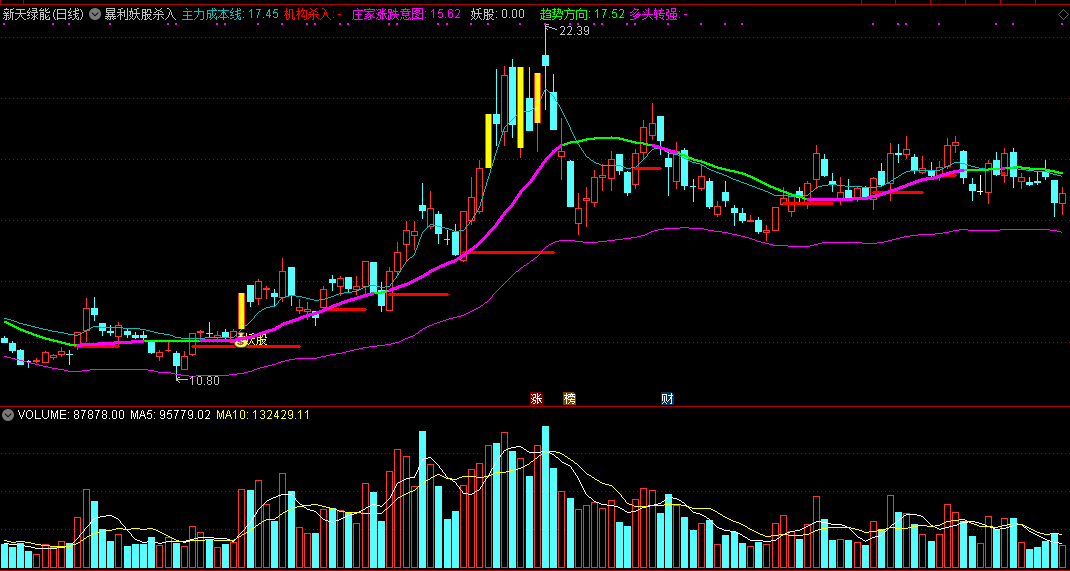The height and width of the screenshot is (571, 1070).
Task: Click the orange 榜 event marker icon
Action: [569, 398]
